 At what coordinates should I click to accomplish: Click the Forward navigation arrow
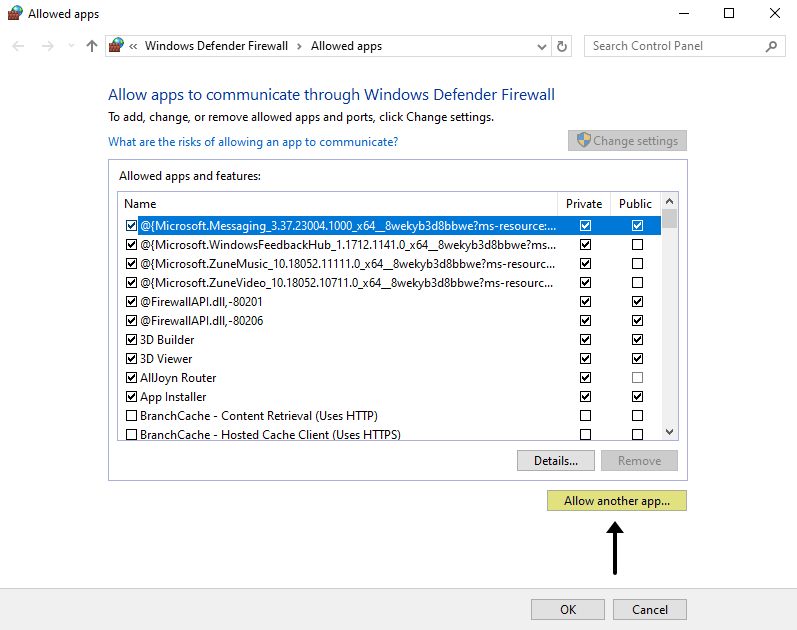(47, 46)
